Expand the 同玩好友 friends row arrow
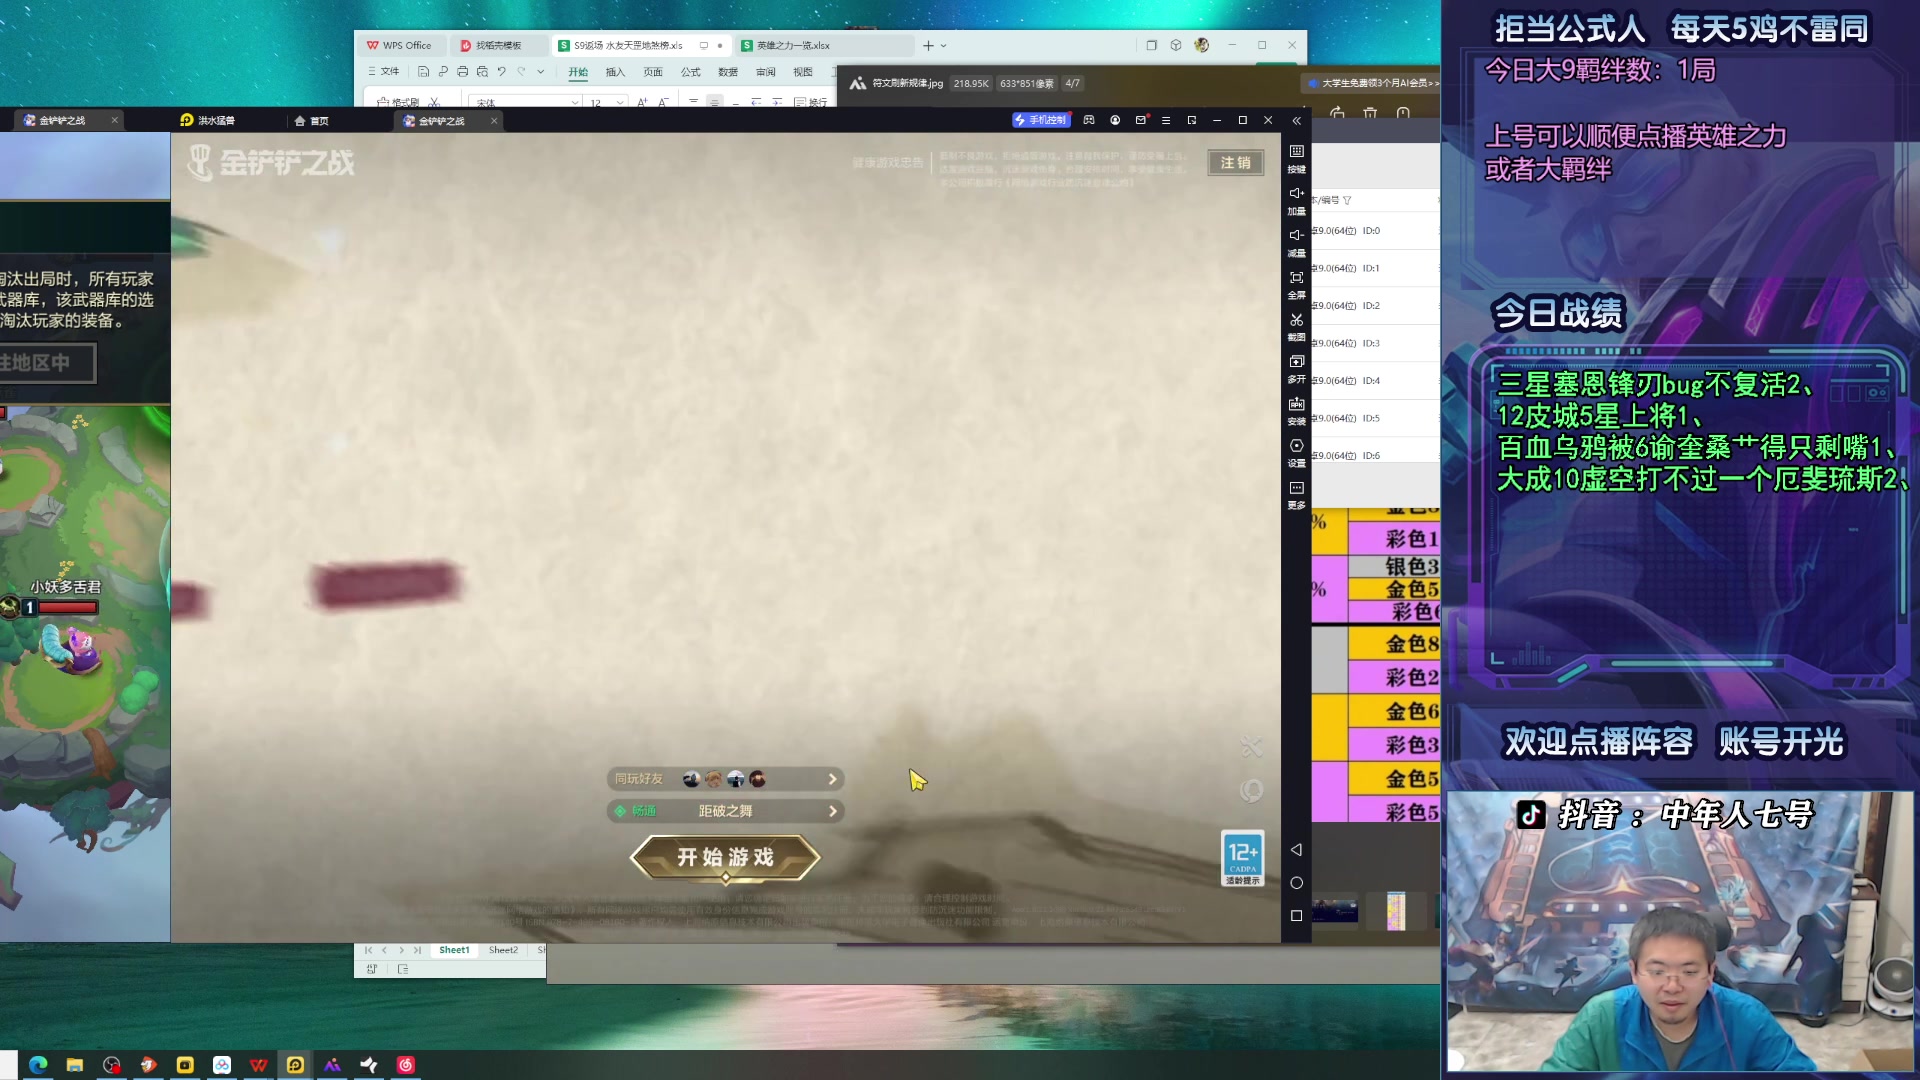1920x1080 pixels. click(832, 779)
